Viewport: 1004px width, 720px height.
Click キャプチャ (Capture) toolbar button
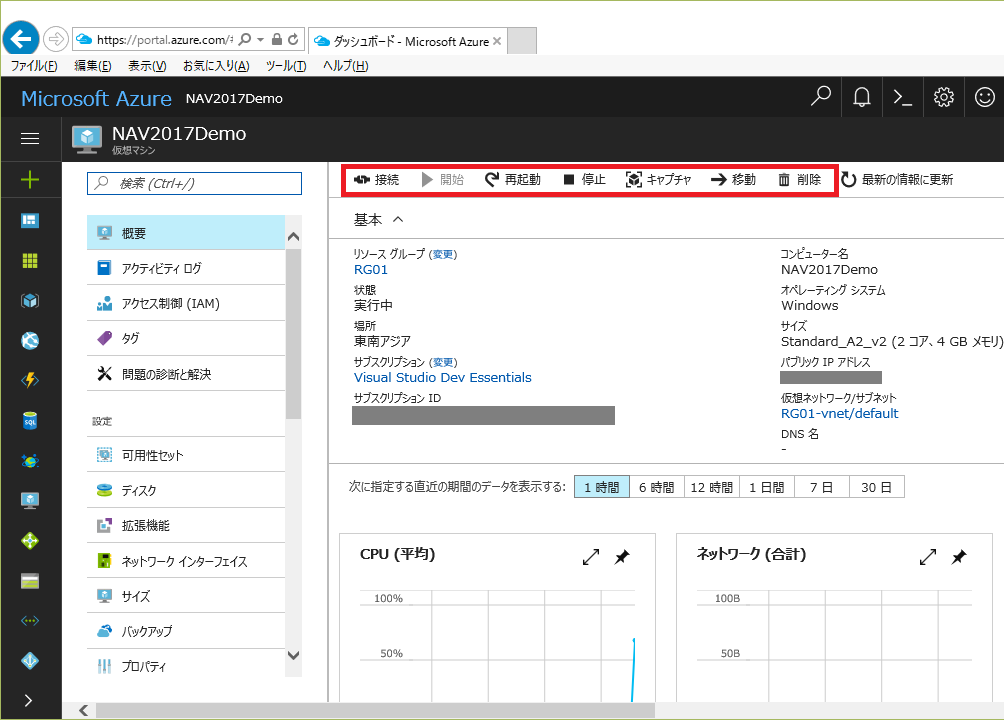pyautogui.click(x=658, y=179)
